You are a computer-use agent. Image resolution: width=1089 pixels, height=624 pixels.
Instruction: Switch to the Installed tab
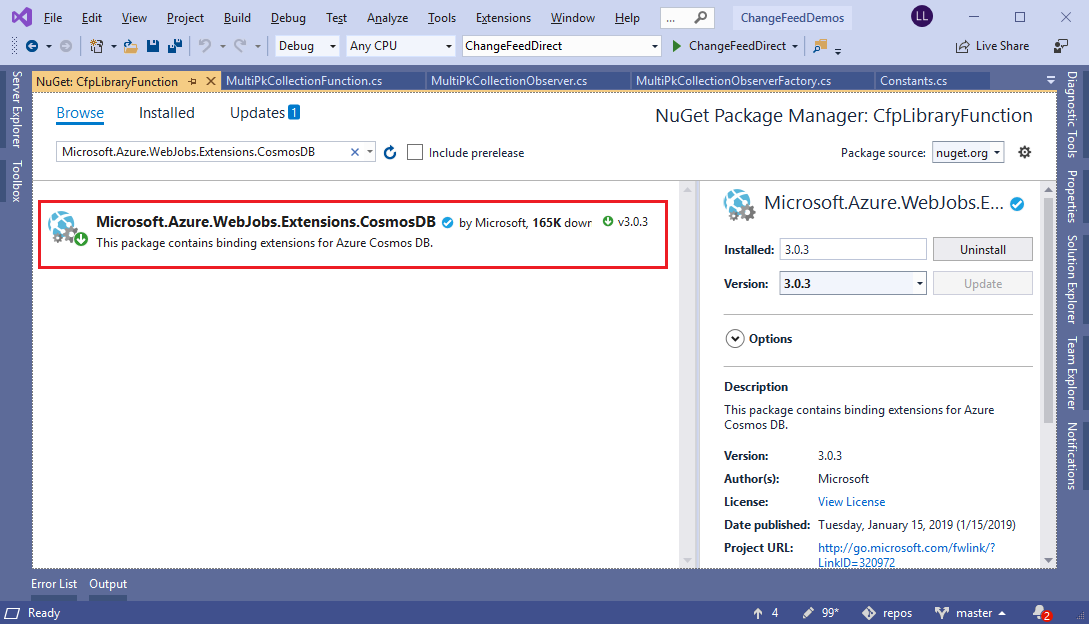tap(167, 113)
